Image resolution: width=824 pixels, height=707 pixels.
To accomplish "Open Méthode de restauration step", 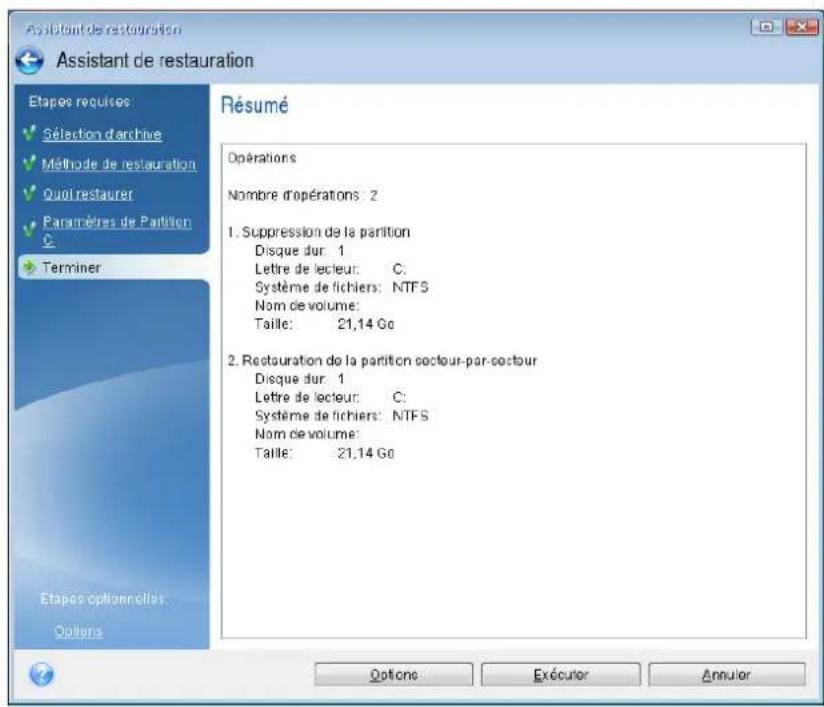I will [x=119, y=164].
